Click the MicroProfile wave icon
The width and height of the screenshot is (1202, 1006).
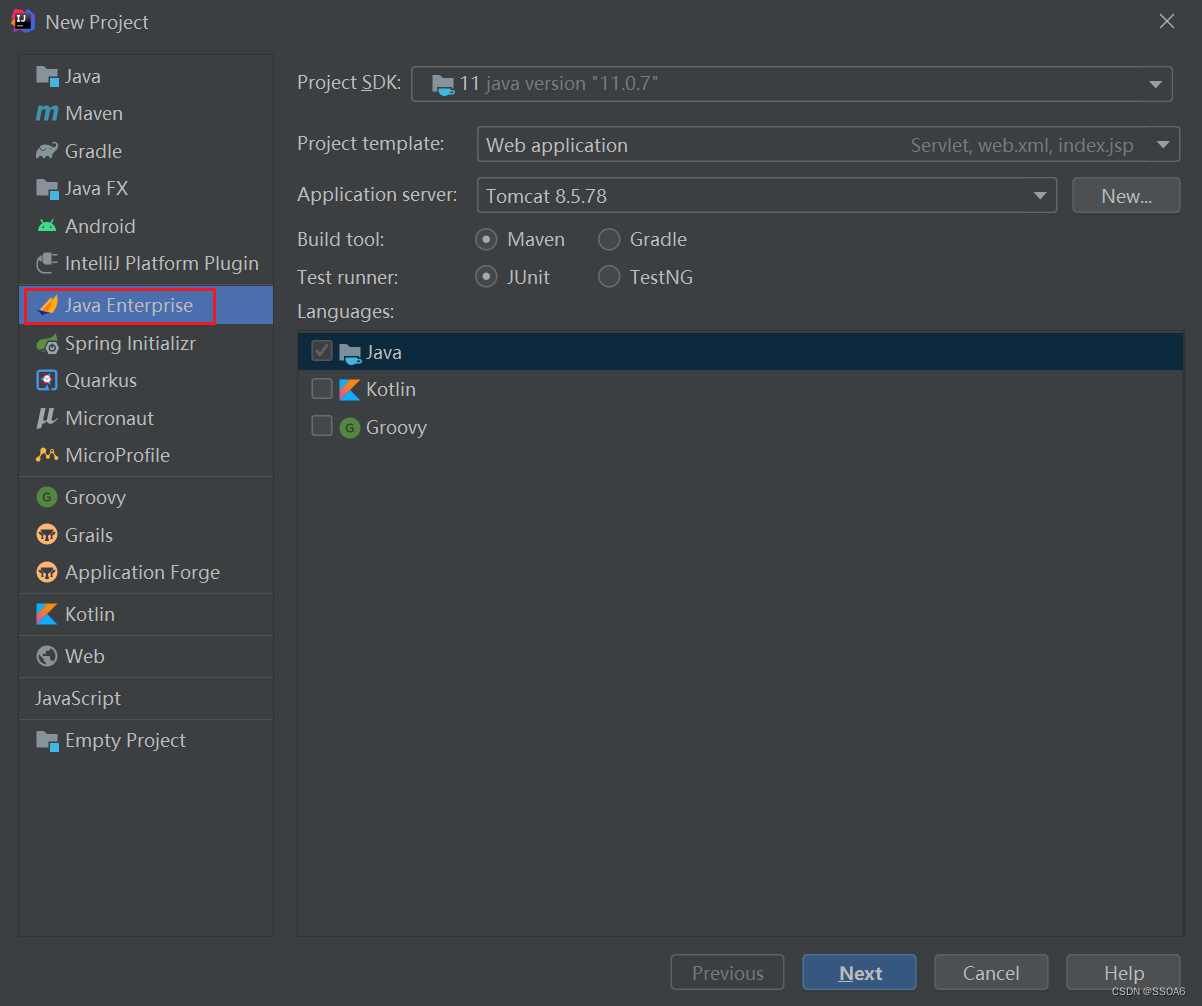tap(47, 455)
